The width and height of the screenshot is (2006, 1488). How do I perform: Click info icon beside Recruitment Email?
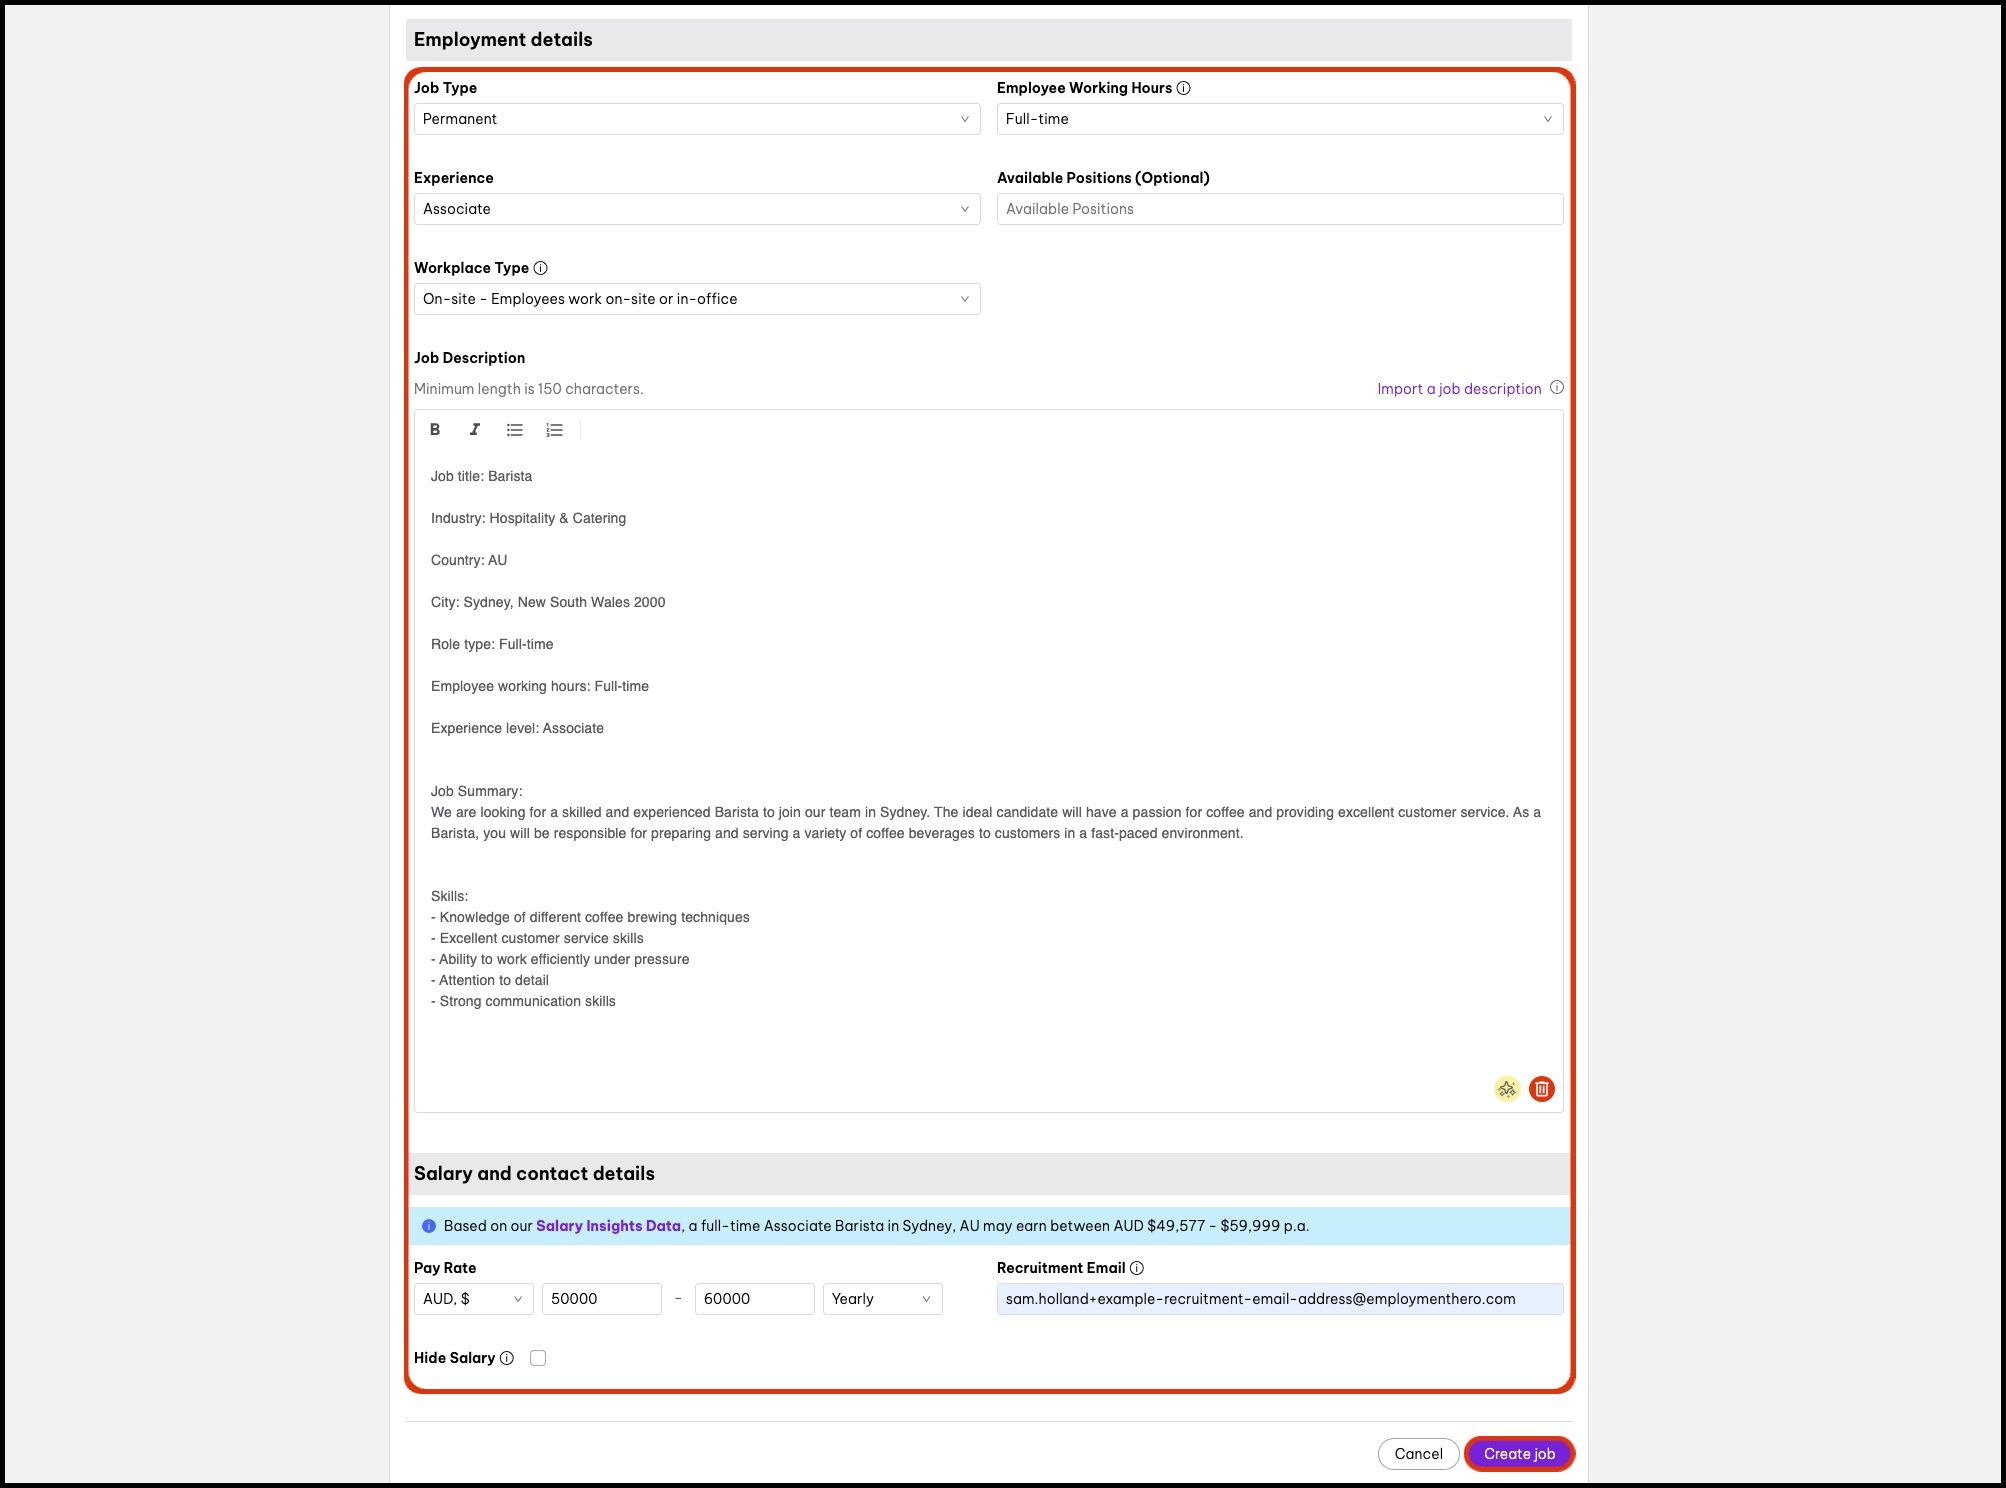tap(1137, 1268)
